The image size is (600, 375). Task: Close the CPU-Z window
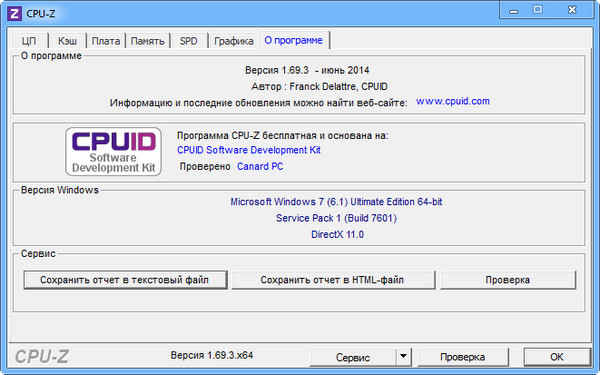click(572, 10)
